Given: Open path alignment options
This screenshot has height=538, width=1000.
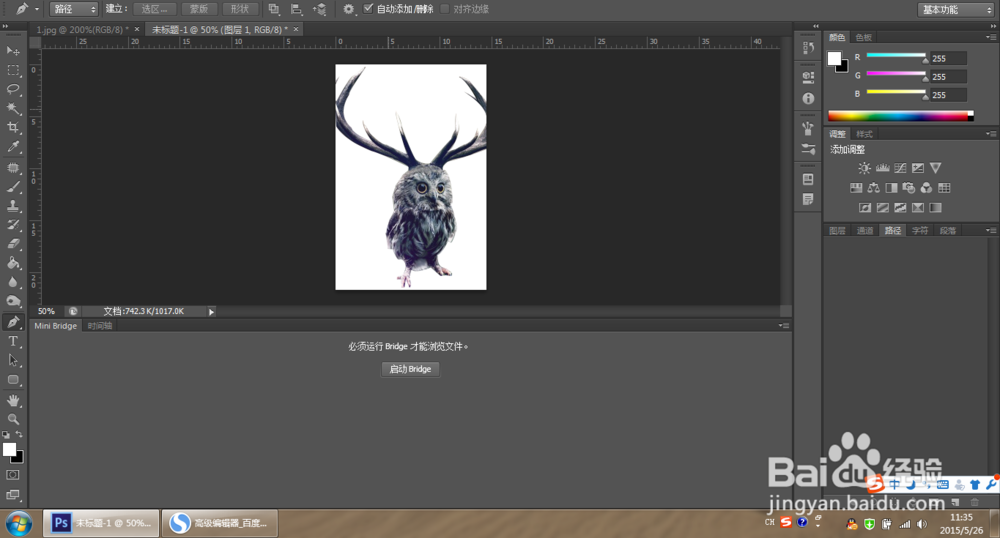Looking at the screenshot, I should point(297,9).
